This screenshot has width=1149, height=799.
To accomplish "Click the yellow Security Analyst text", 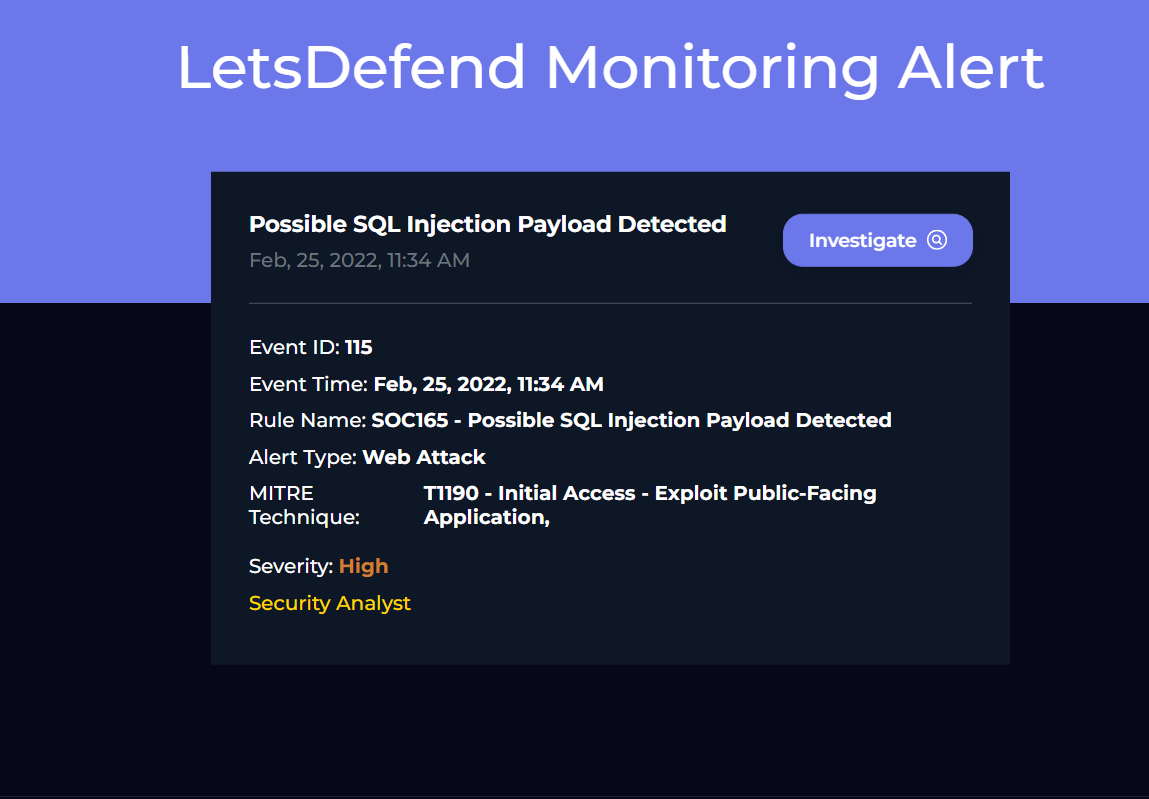I will coord(330,603).
